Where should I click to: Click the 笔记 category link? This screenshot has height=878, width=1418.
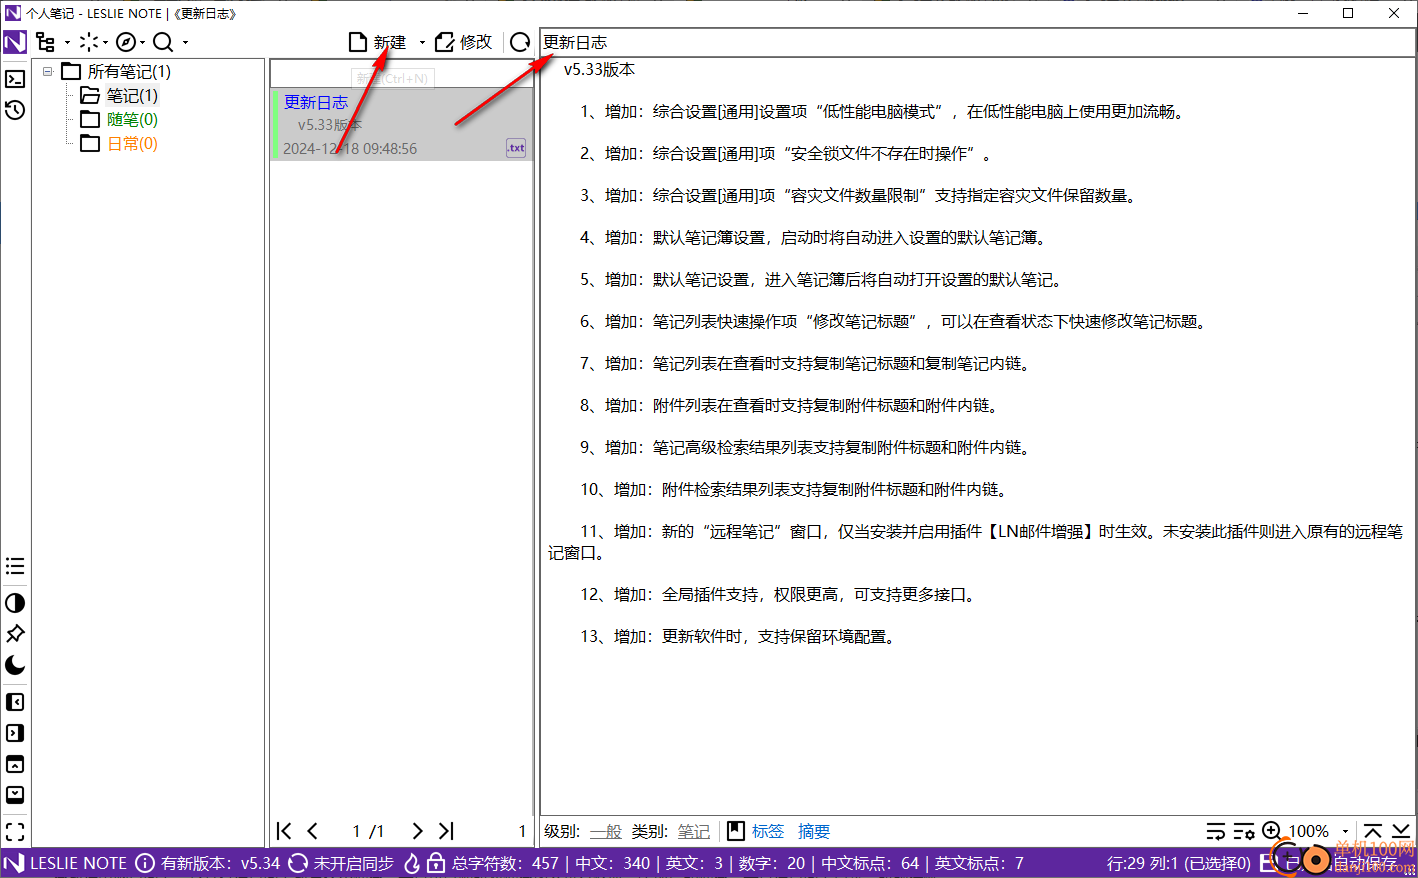693,832
